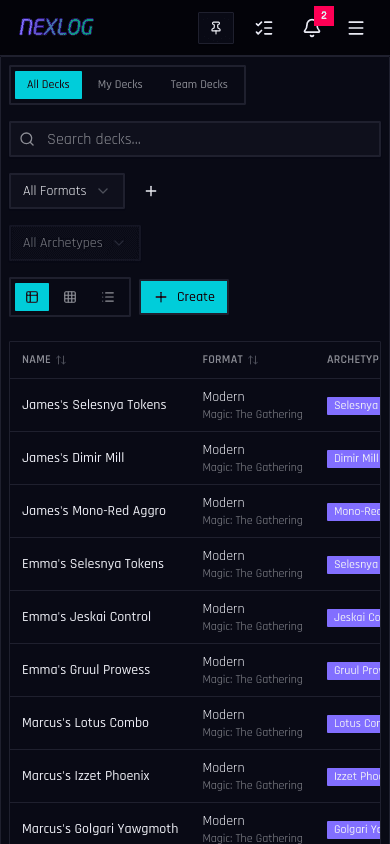
Task: Add a filter with plus icon
Action: pos(151,191)
